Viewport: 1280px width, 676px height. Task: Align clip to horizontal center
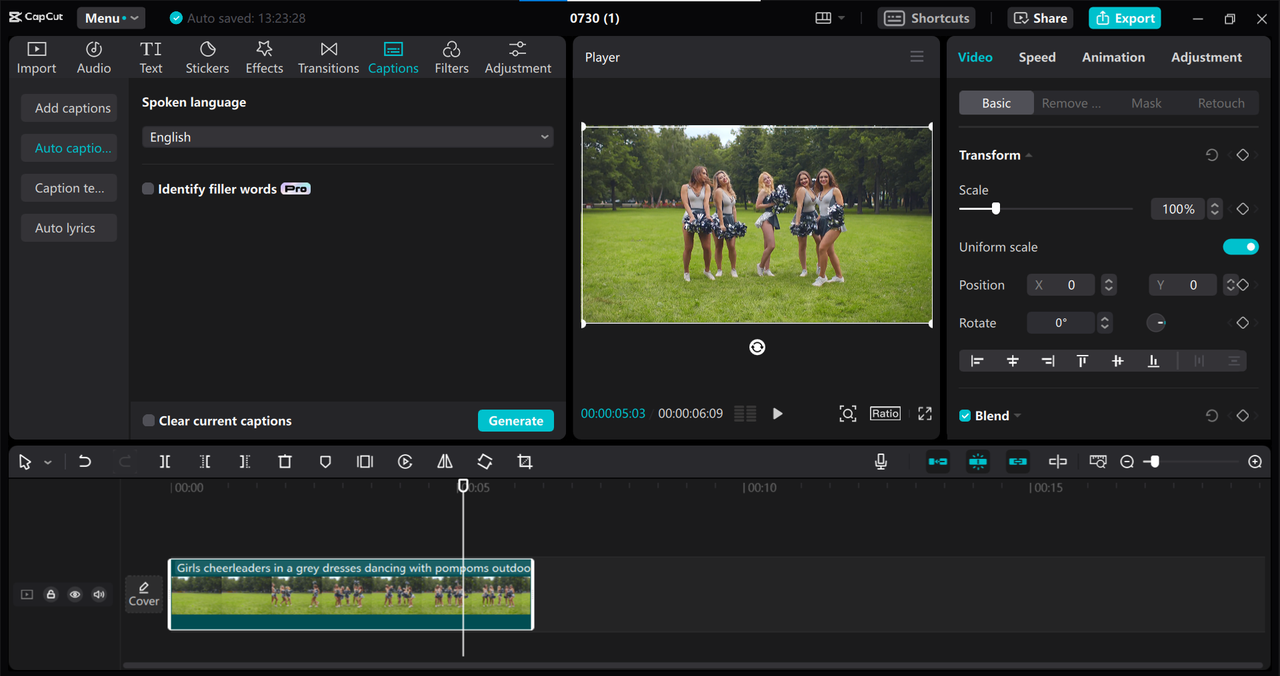[1013, 361]
